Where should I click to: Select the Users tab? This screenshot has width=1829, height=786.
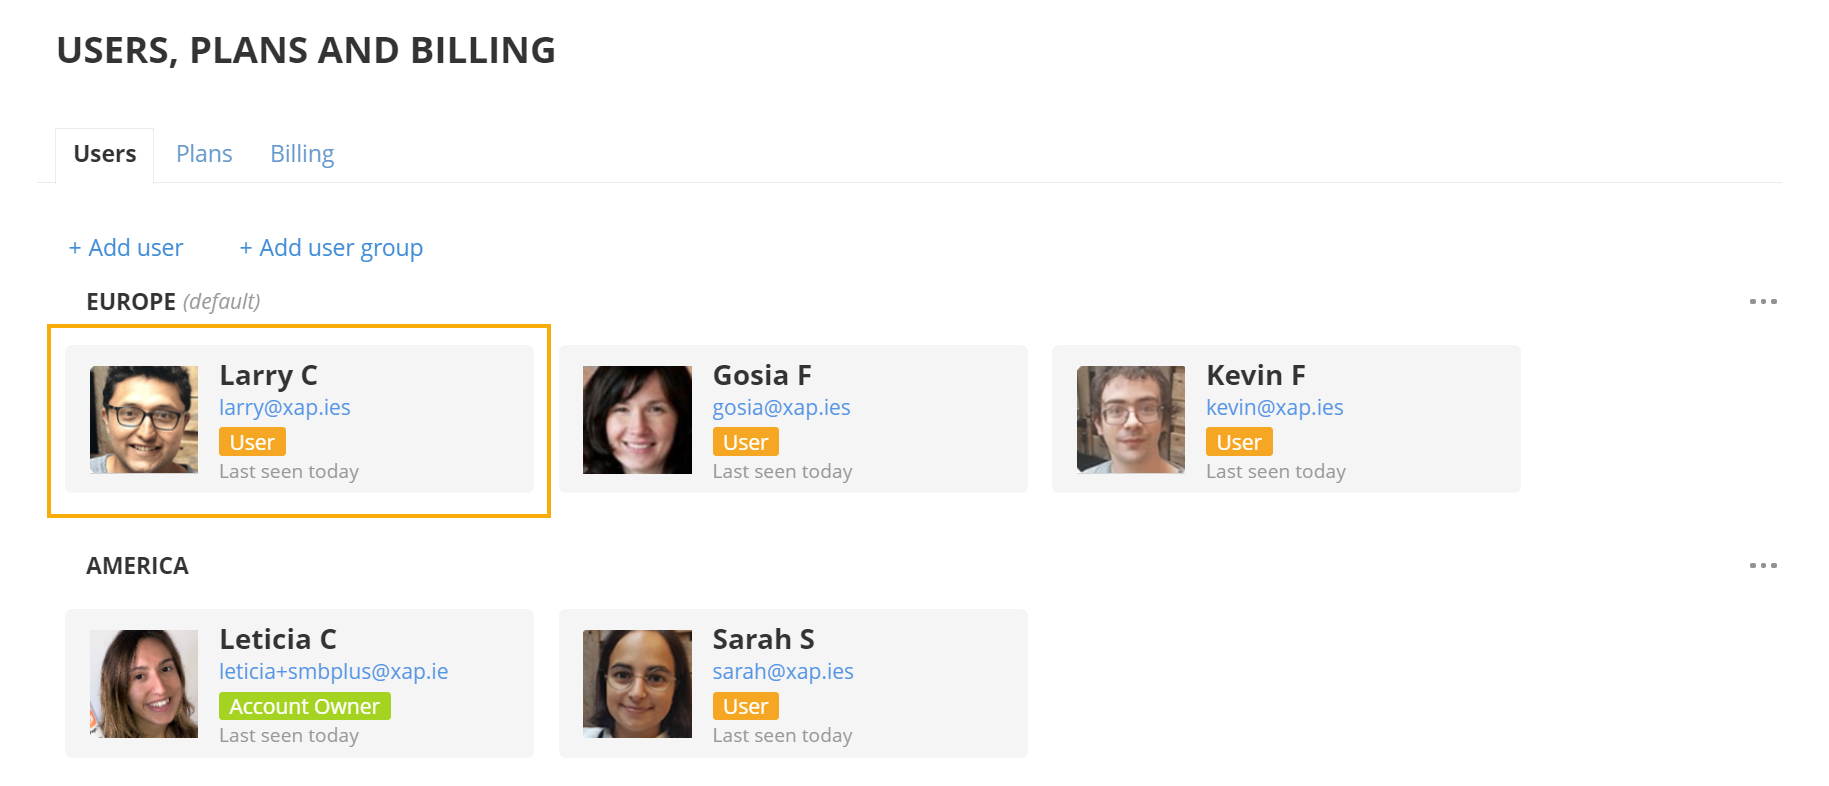(x=105, y=154)
